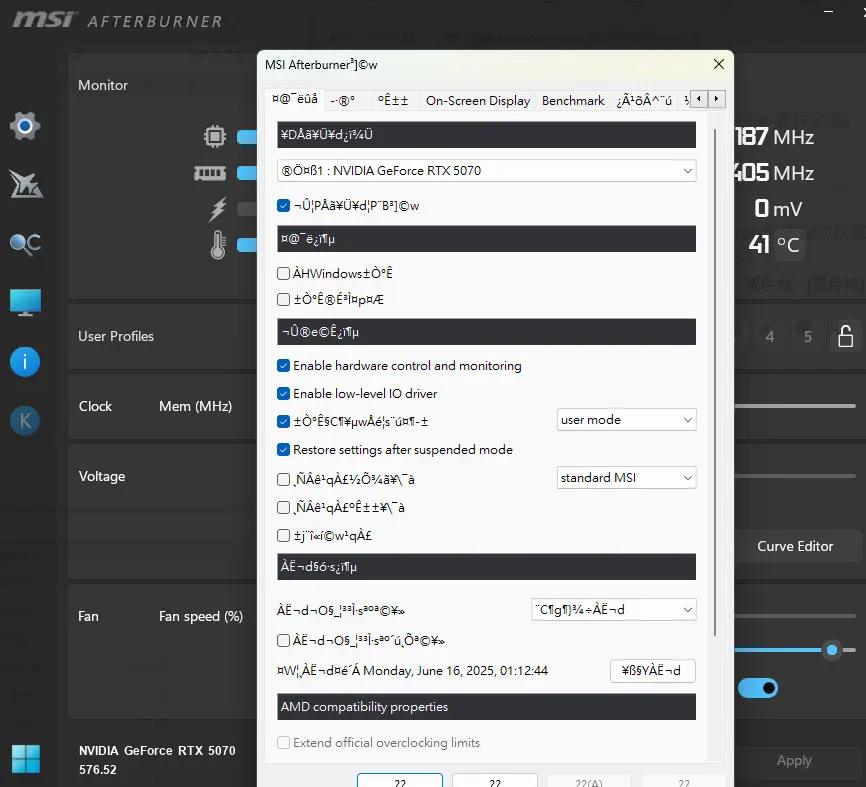Click the Windows logo icon in sidebar
This screenshot has height=787, width=866.
[x=25, y=759]
